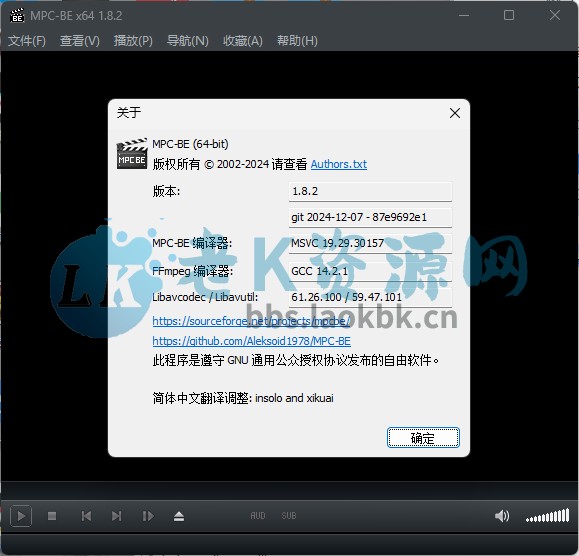This screenshot has height=556, width=579.
Task: Close the 关于 dialog with X
Action: [455, 113]
